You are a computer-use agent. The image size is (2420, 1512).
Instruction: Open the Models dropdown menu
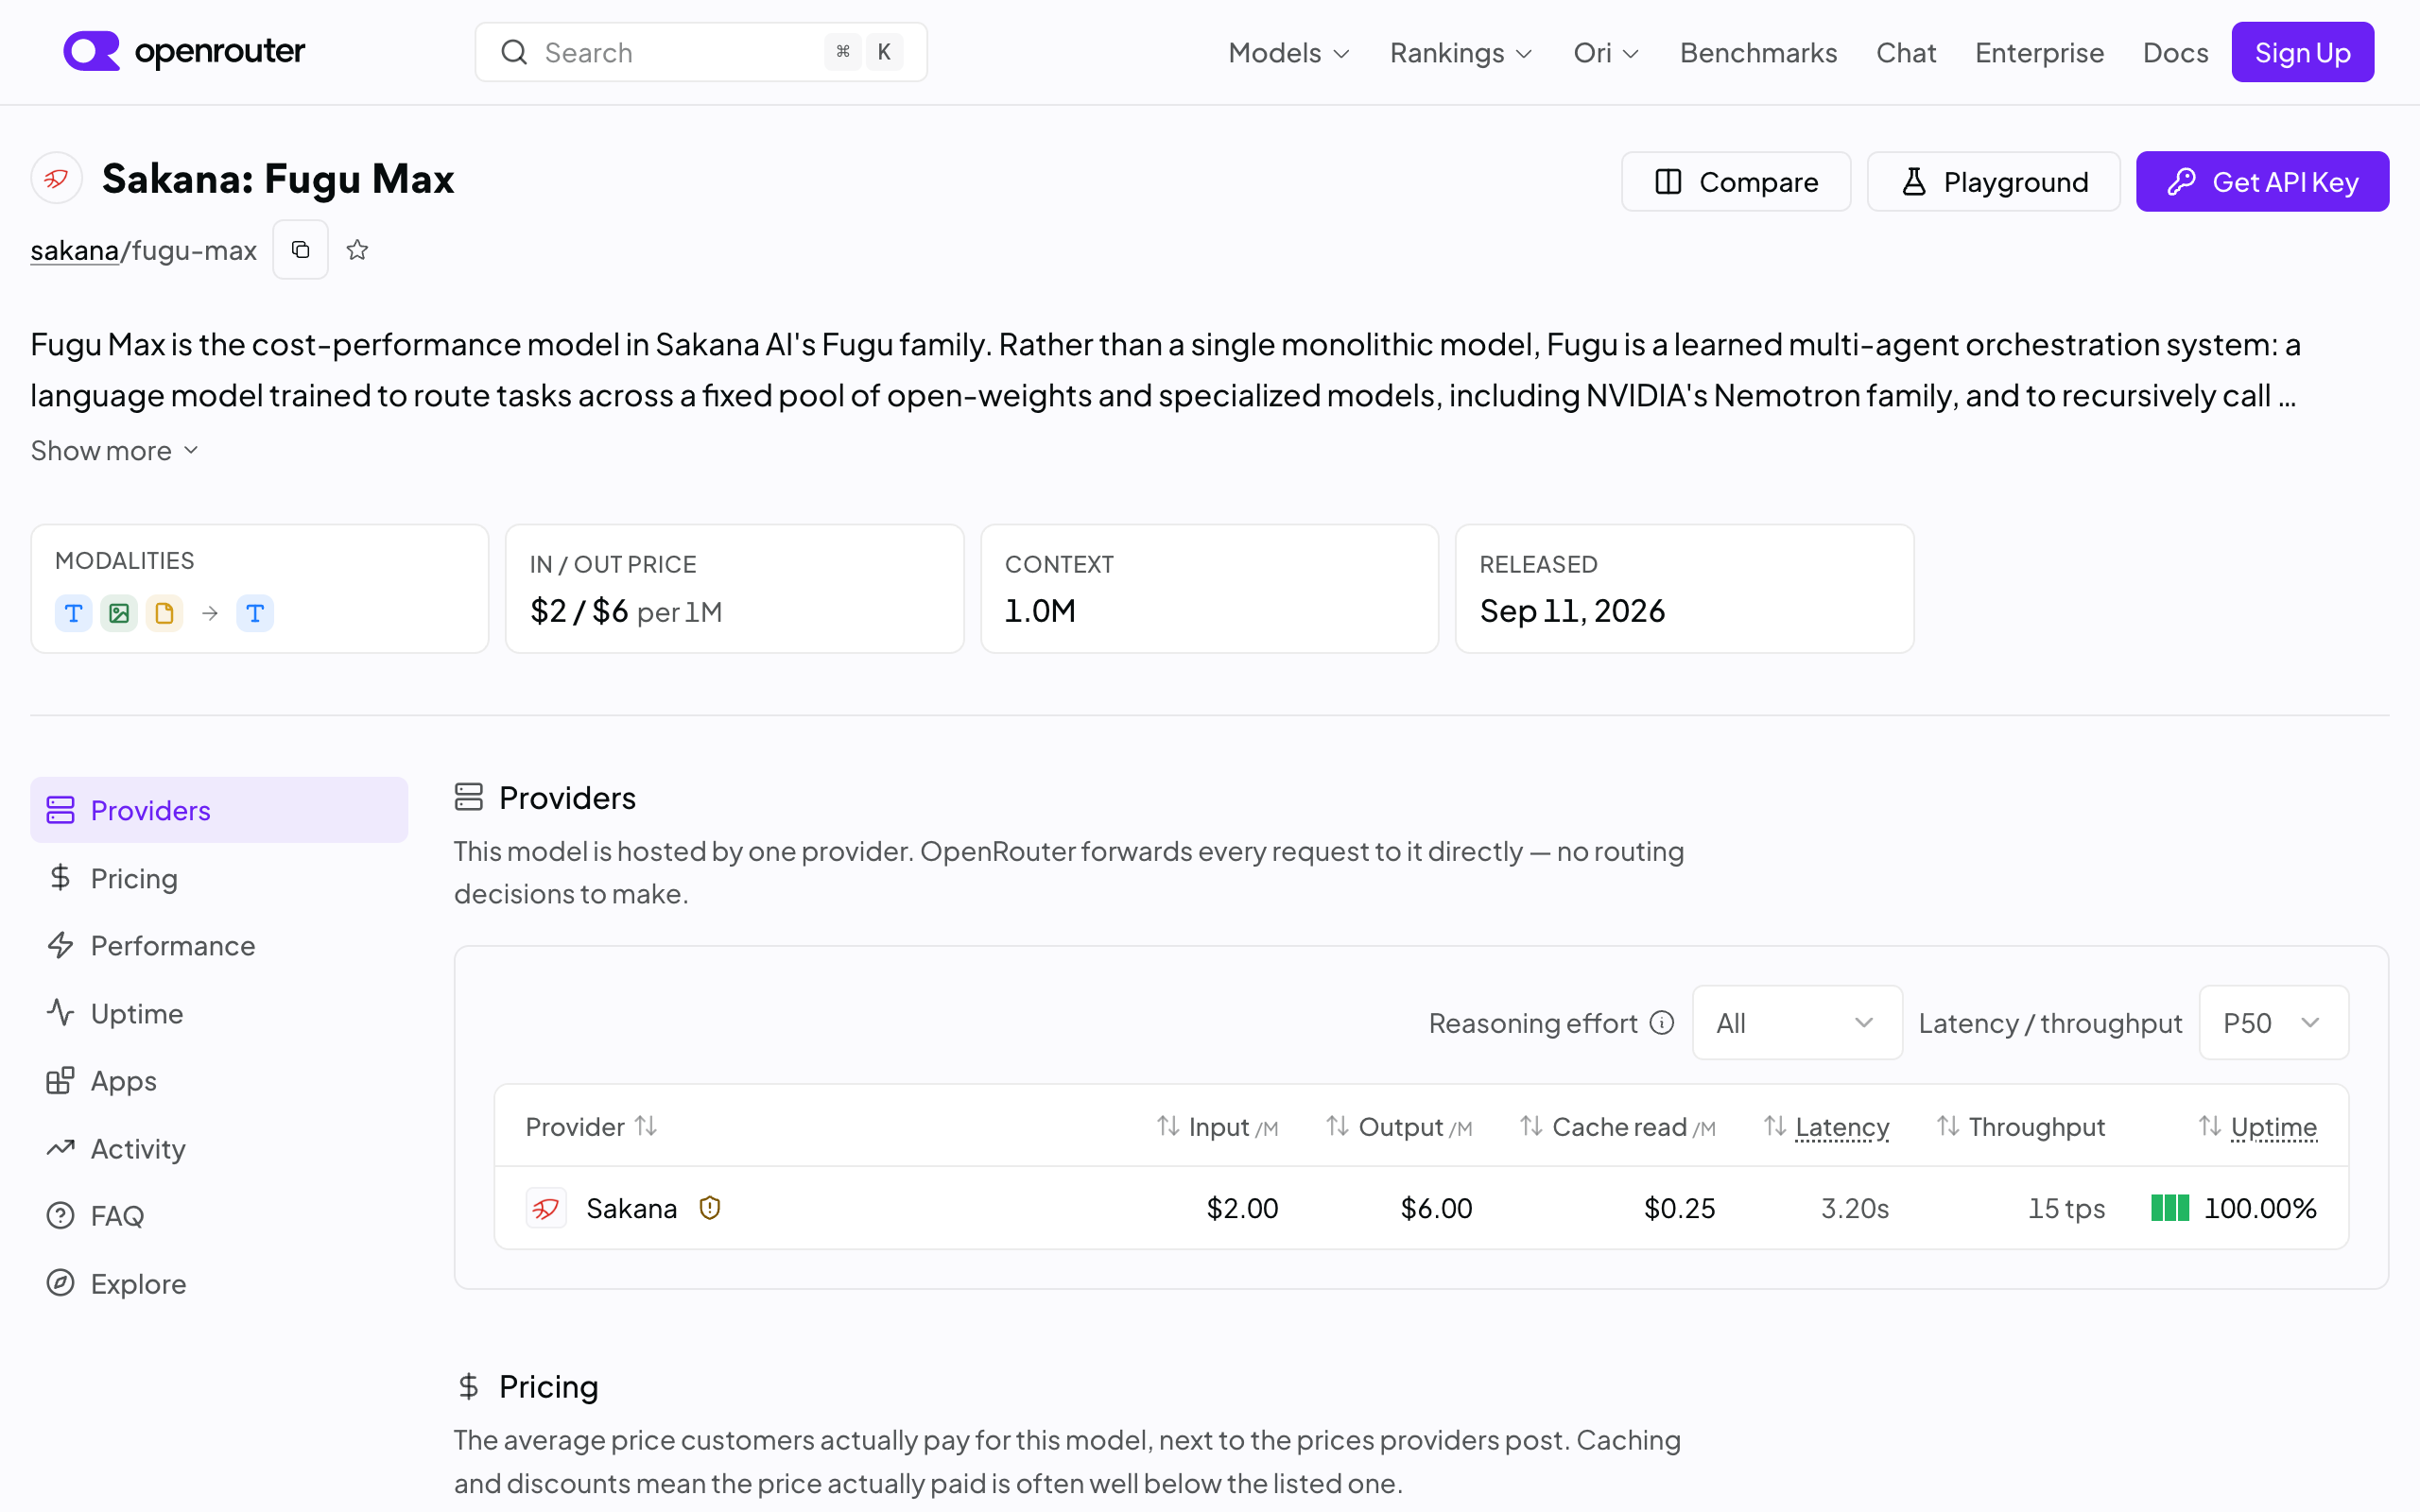click(1289, 52)
